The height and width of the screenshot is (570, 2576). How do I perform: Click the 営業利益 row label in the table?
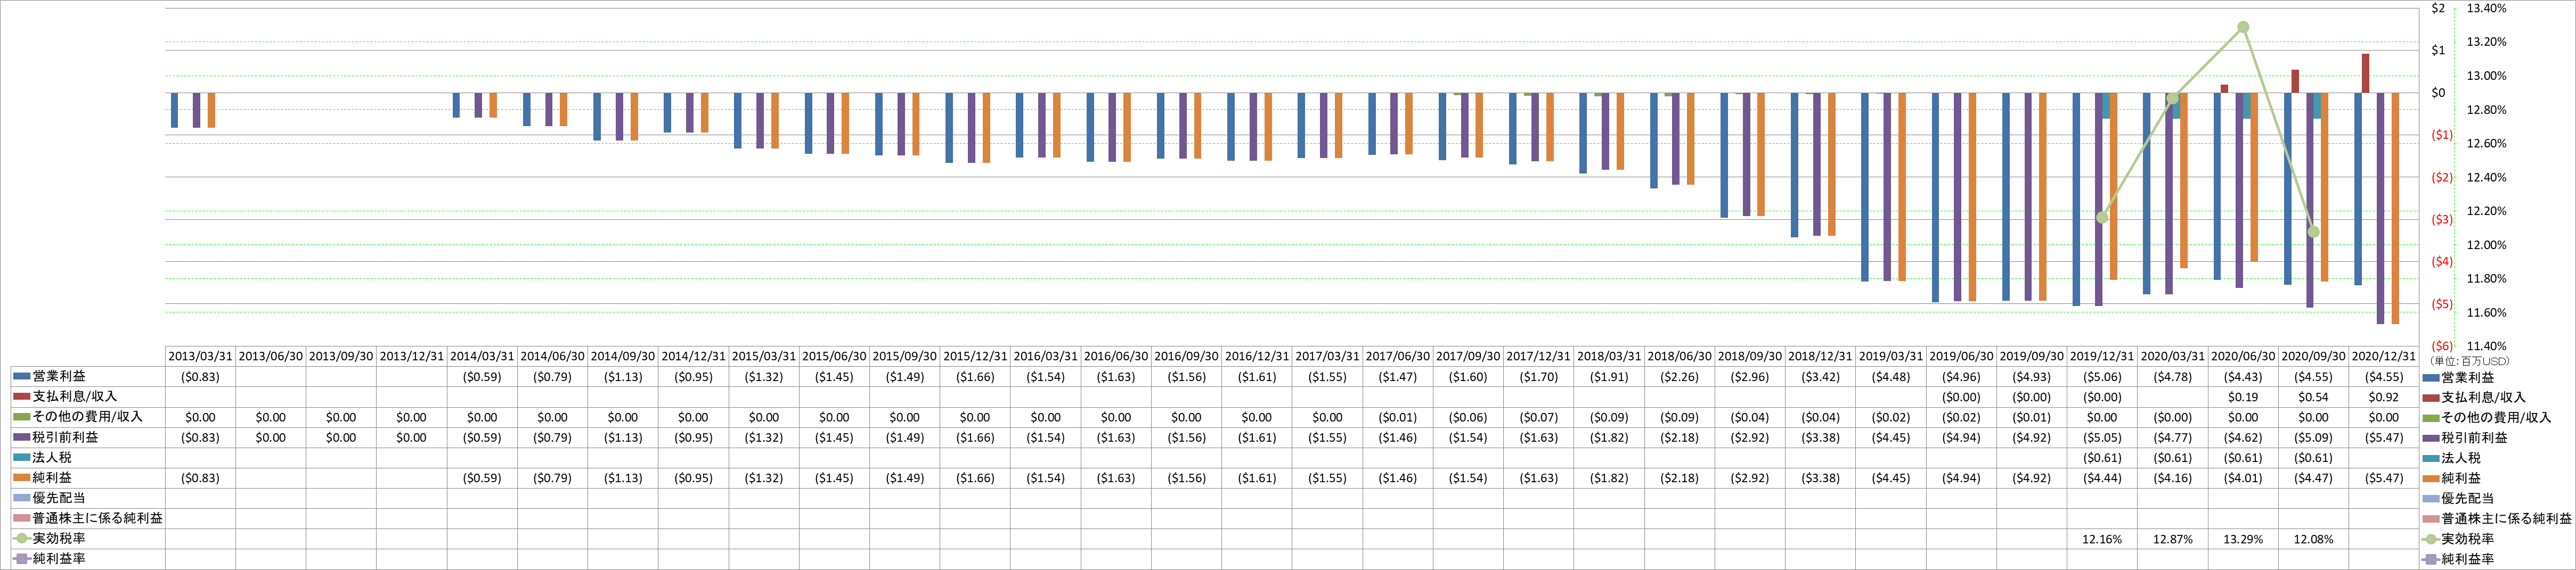tap(59, 377)
